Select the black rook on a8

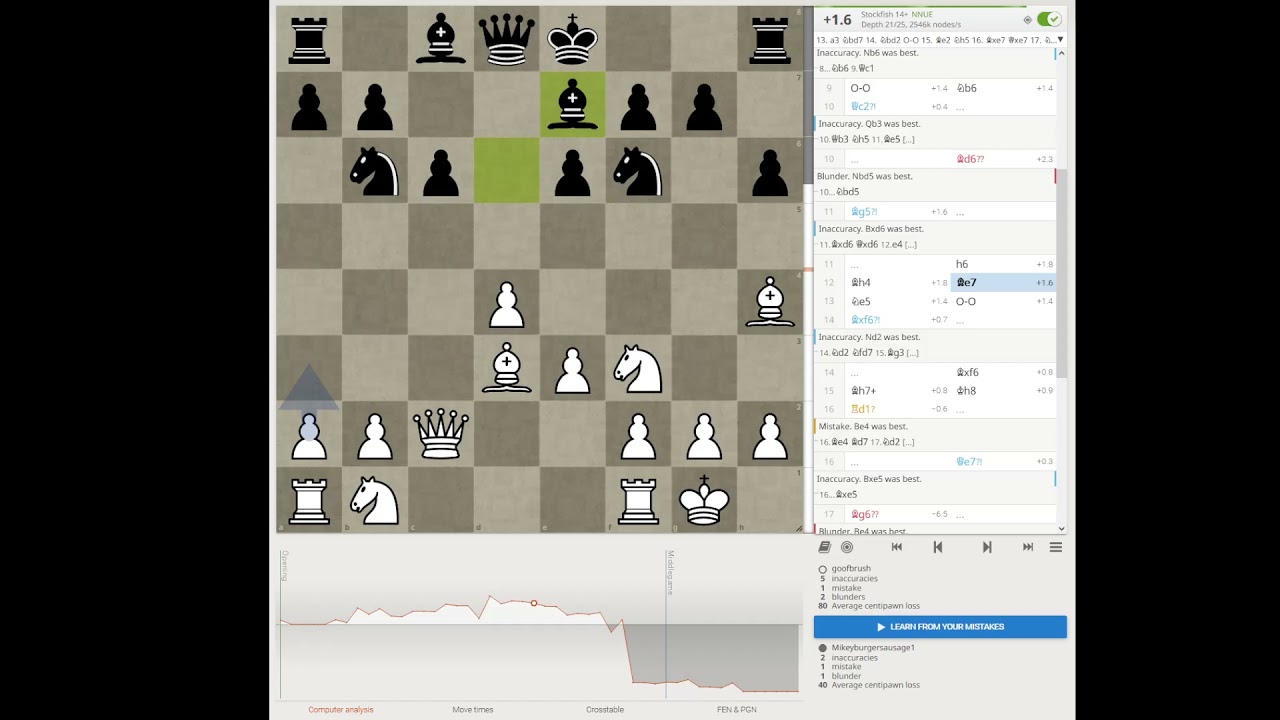click(308, 39)
